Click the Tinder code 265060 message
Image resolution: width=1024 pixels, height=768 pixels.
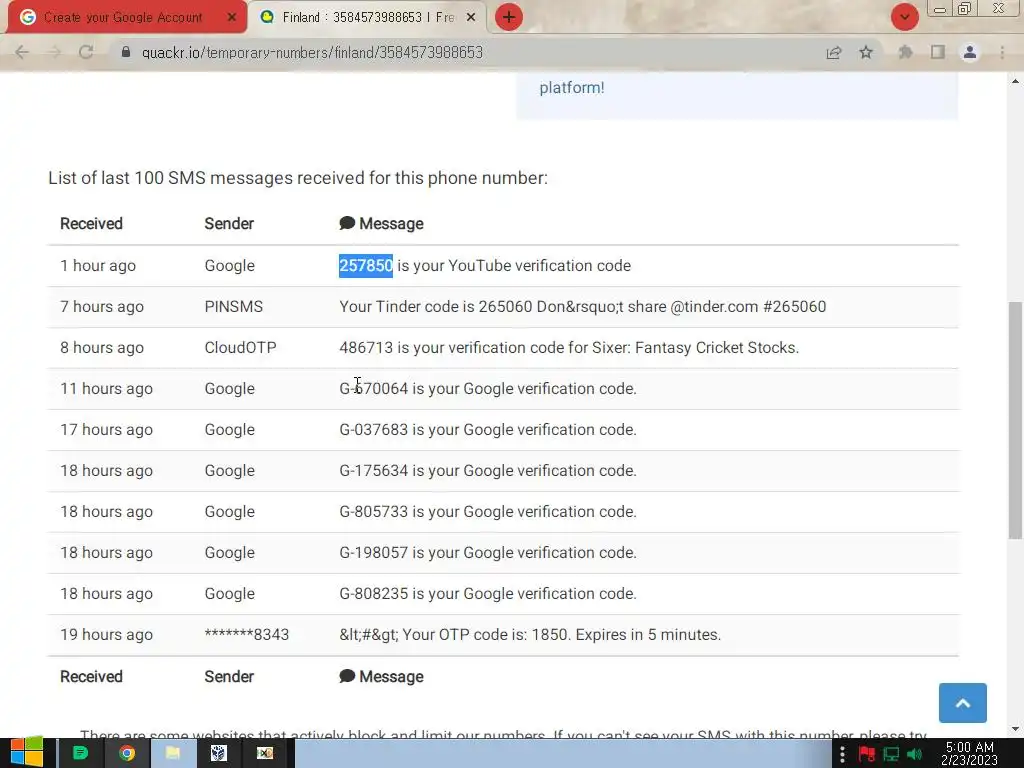pos(583,306)
